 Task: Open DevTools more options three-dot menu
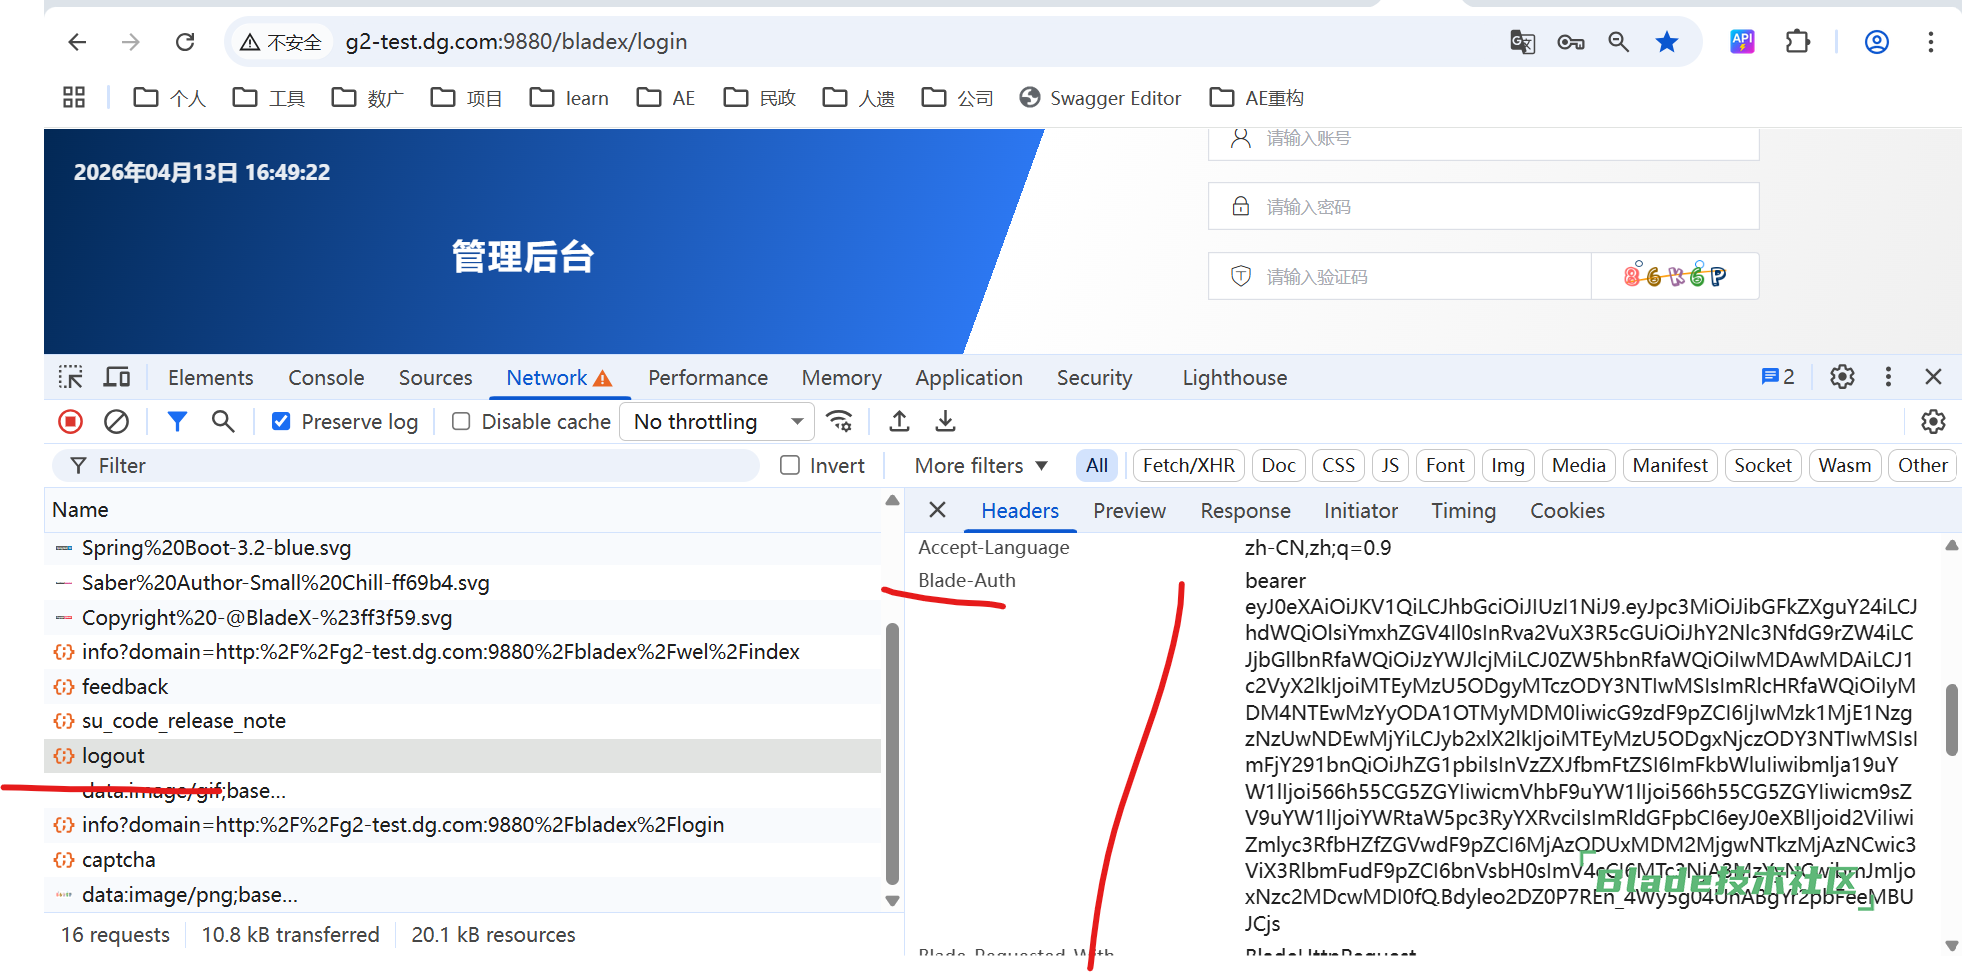pyautogui.click(x=1888, y=377)
